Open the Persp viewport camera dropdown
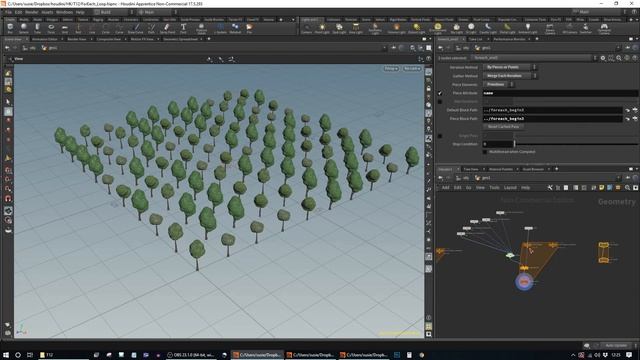 [x=391, y=69]
